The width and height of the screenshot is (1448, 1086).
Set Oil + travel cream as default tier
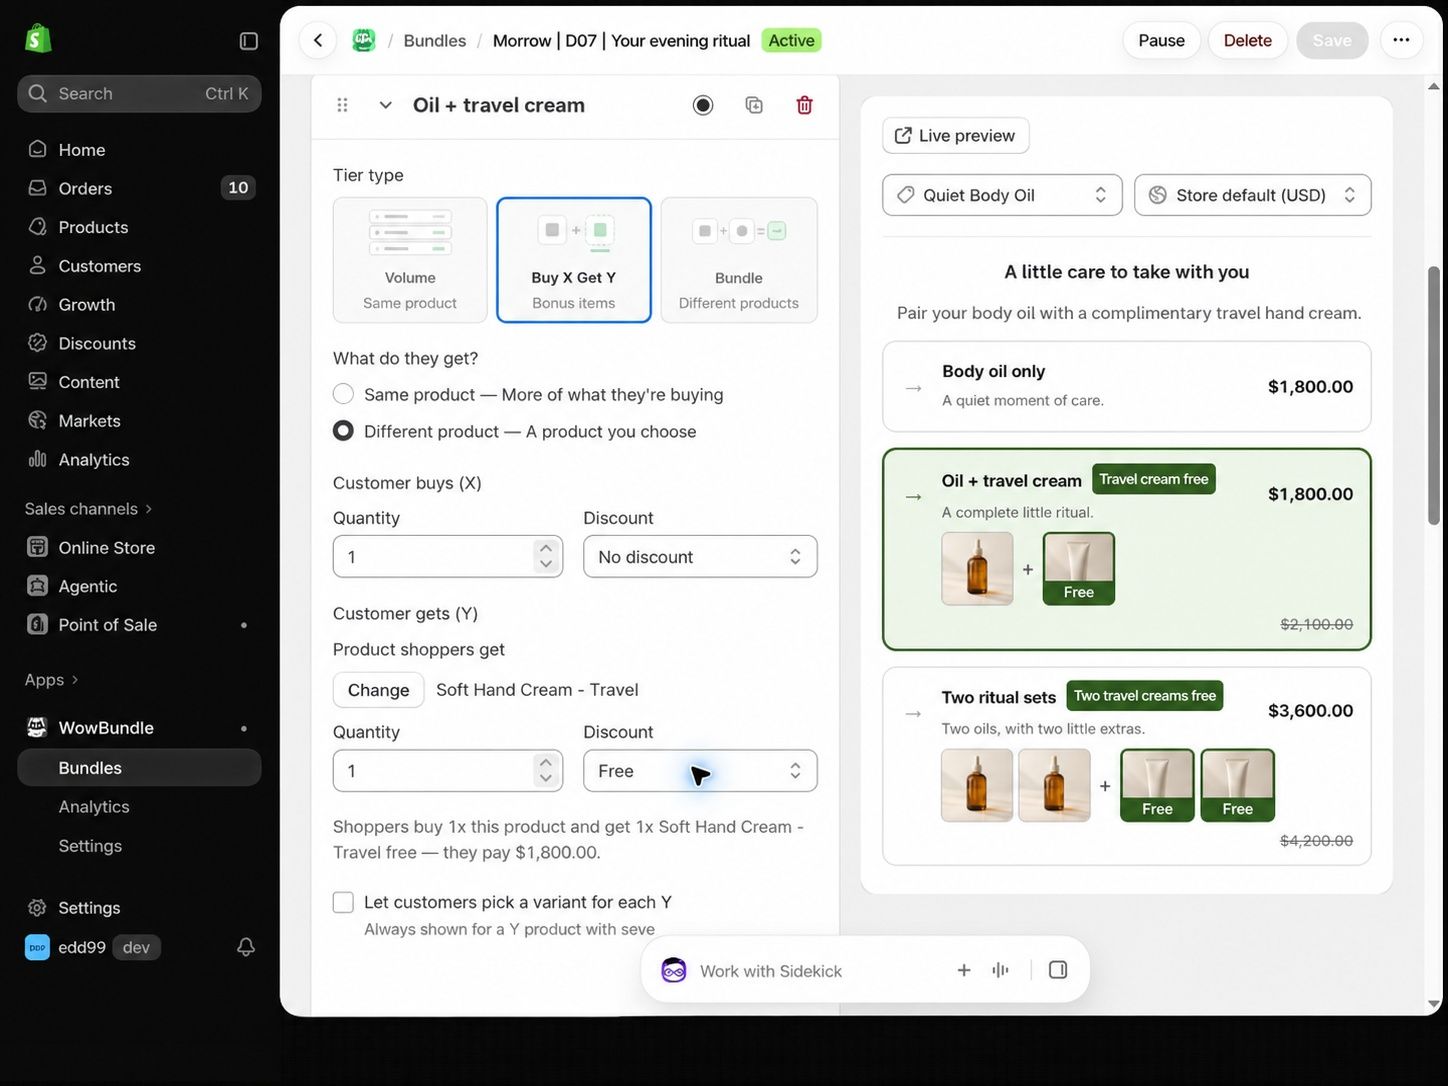click(703, 105)
